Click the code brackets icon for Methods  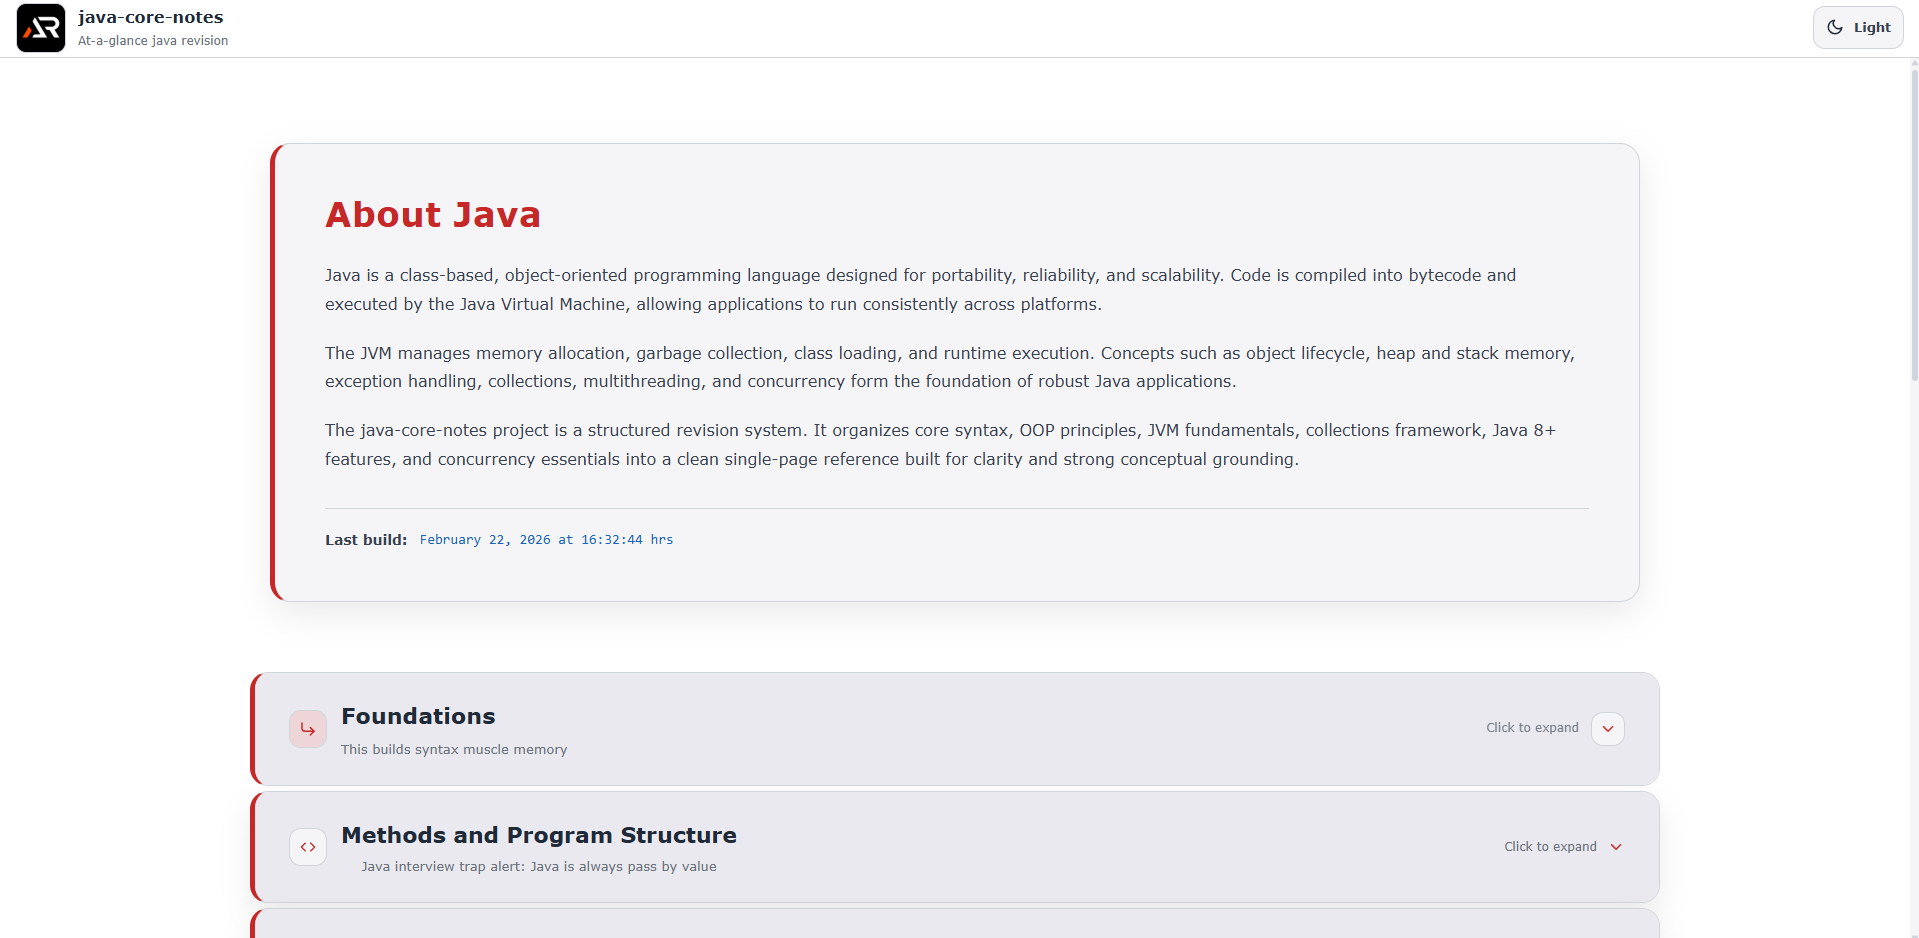pos(308,847)
